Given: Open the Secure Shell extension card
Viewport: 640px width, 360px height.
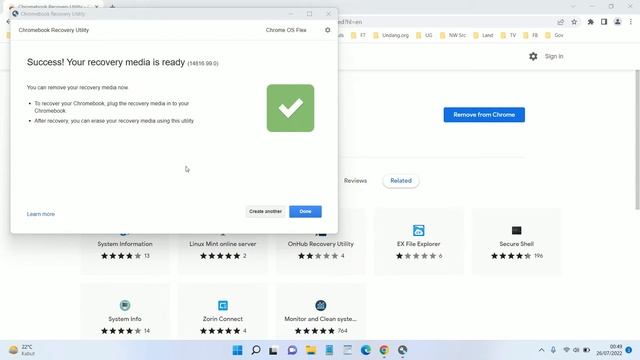Looking at the screenshot, I should pos(516,241).
